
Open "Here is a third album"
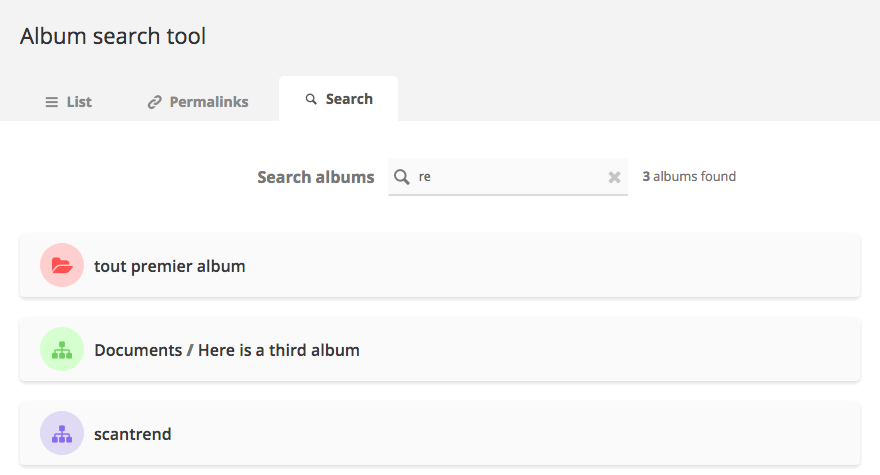tap(279, 350)
